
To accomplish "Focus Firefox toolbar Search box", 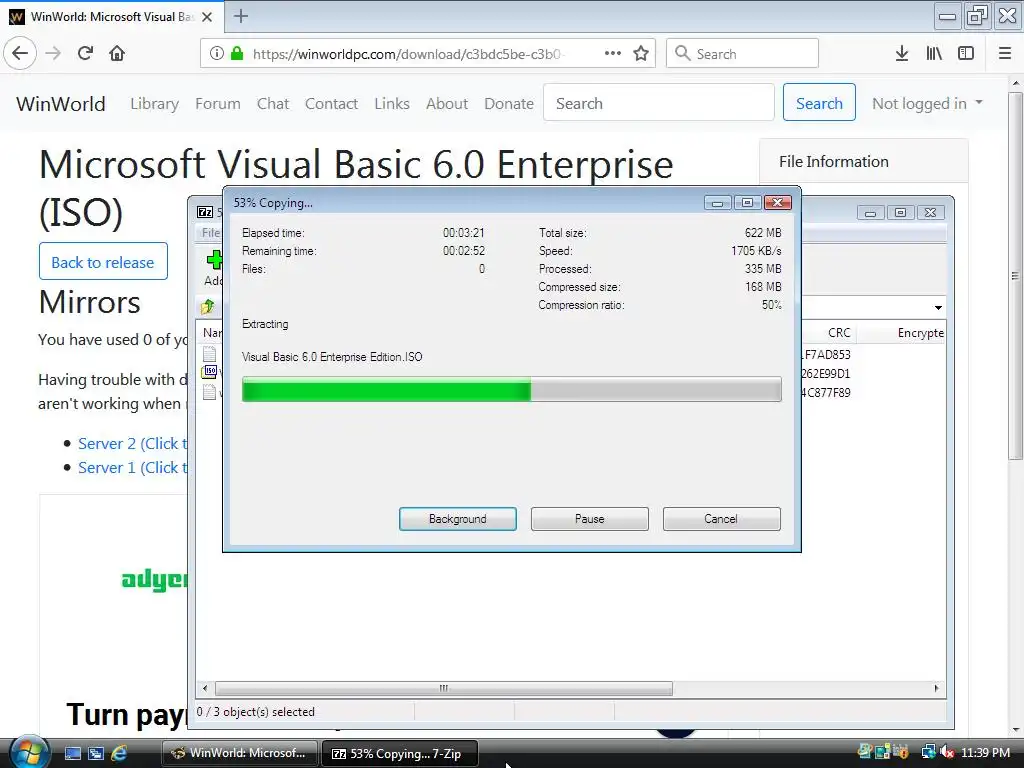I will [743, 54].
